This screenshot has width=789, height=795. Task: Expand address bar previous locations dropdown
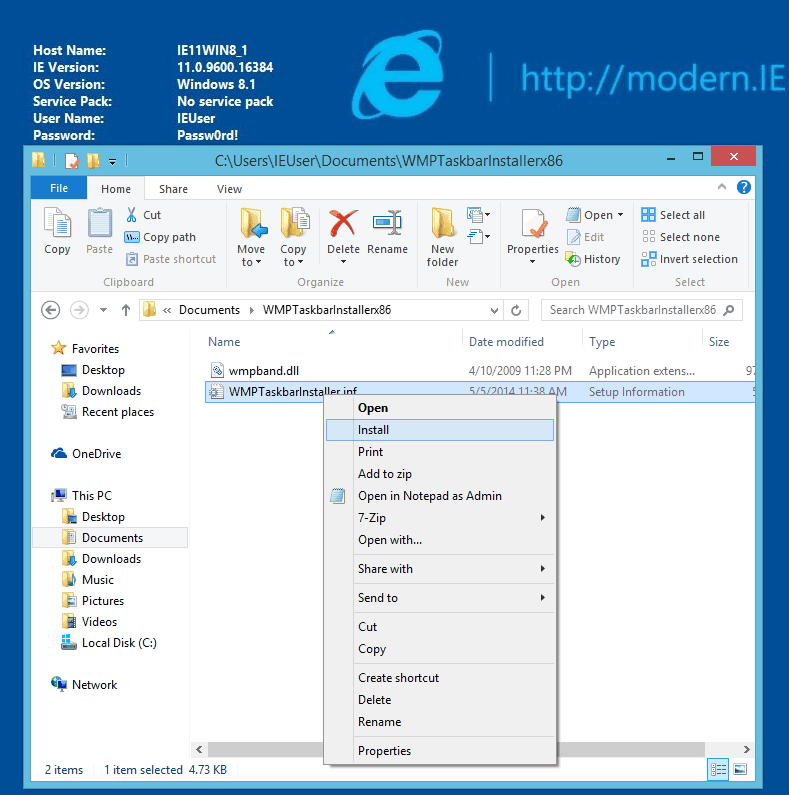click(x=494, y=310)
